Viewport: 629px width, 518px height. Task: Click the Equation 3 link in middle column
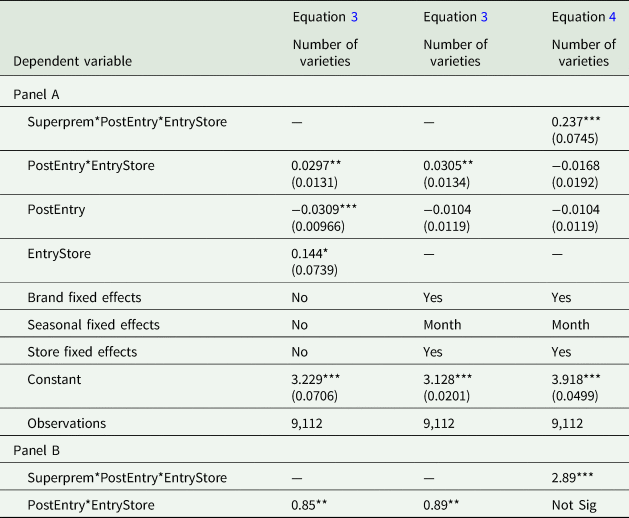(482, 17)
